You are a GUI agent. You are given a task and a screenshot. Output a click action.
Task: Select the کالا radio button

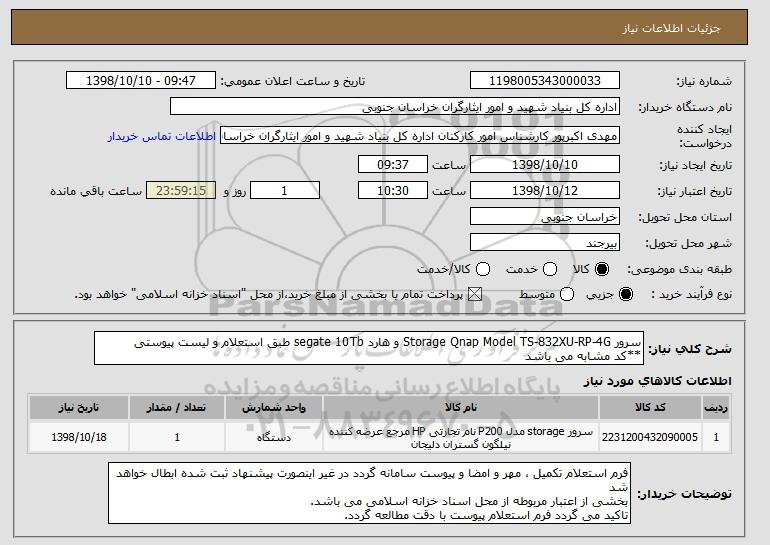602,269
